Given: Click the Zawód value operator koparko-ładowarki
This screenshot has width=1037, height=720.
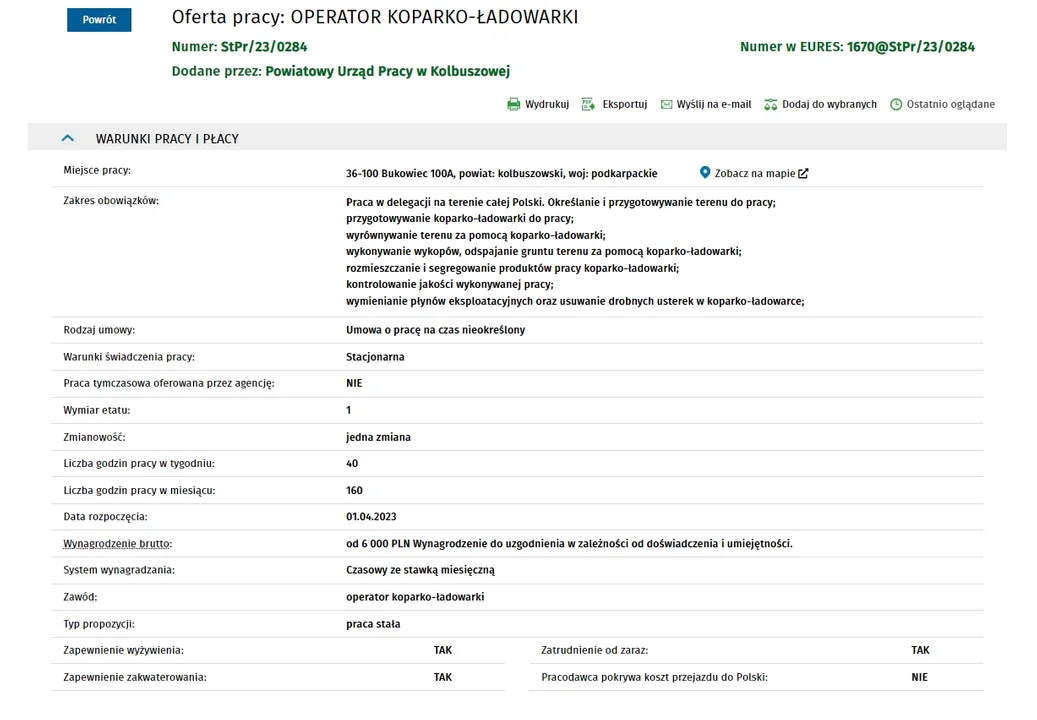Looking at the screenshot, I should (x=415, y=597).
